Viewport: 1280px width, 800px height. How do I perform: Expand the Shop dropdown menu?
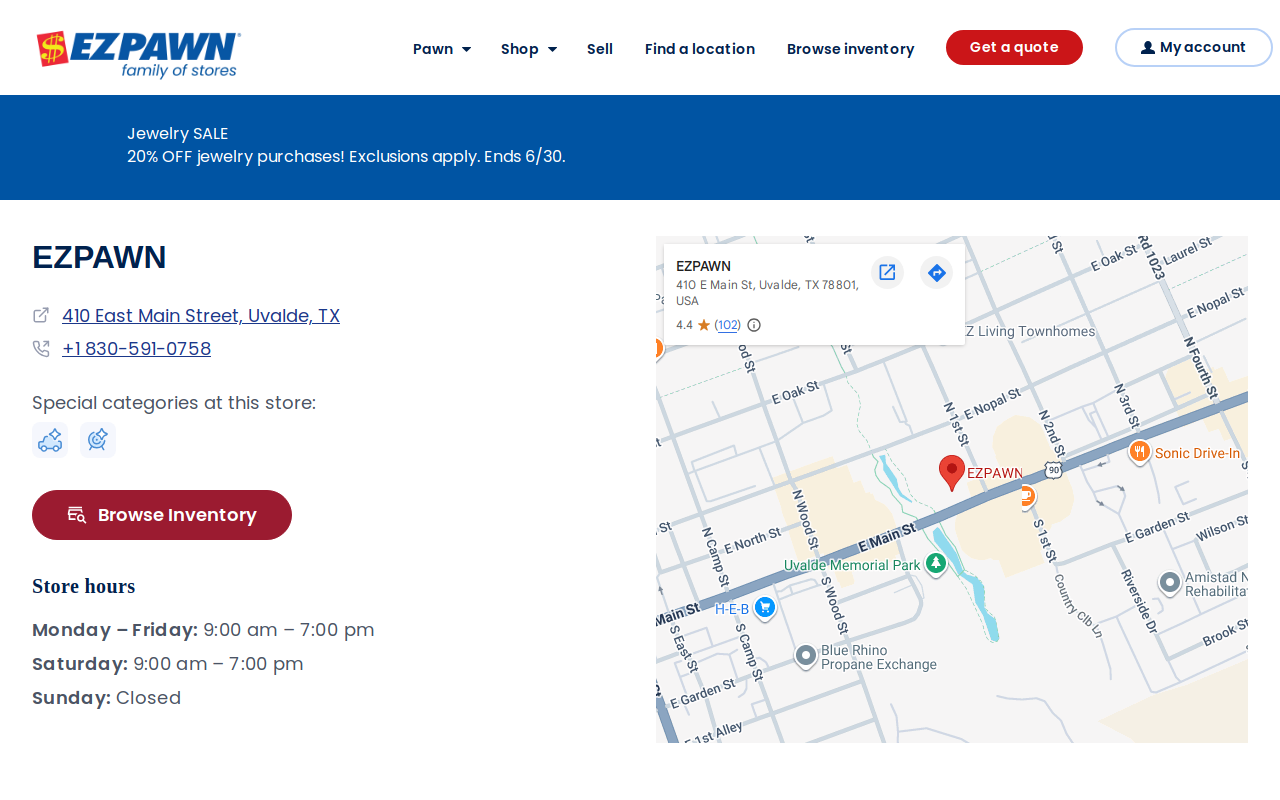pos(528,49)
